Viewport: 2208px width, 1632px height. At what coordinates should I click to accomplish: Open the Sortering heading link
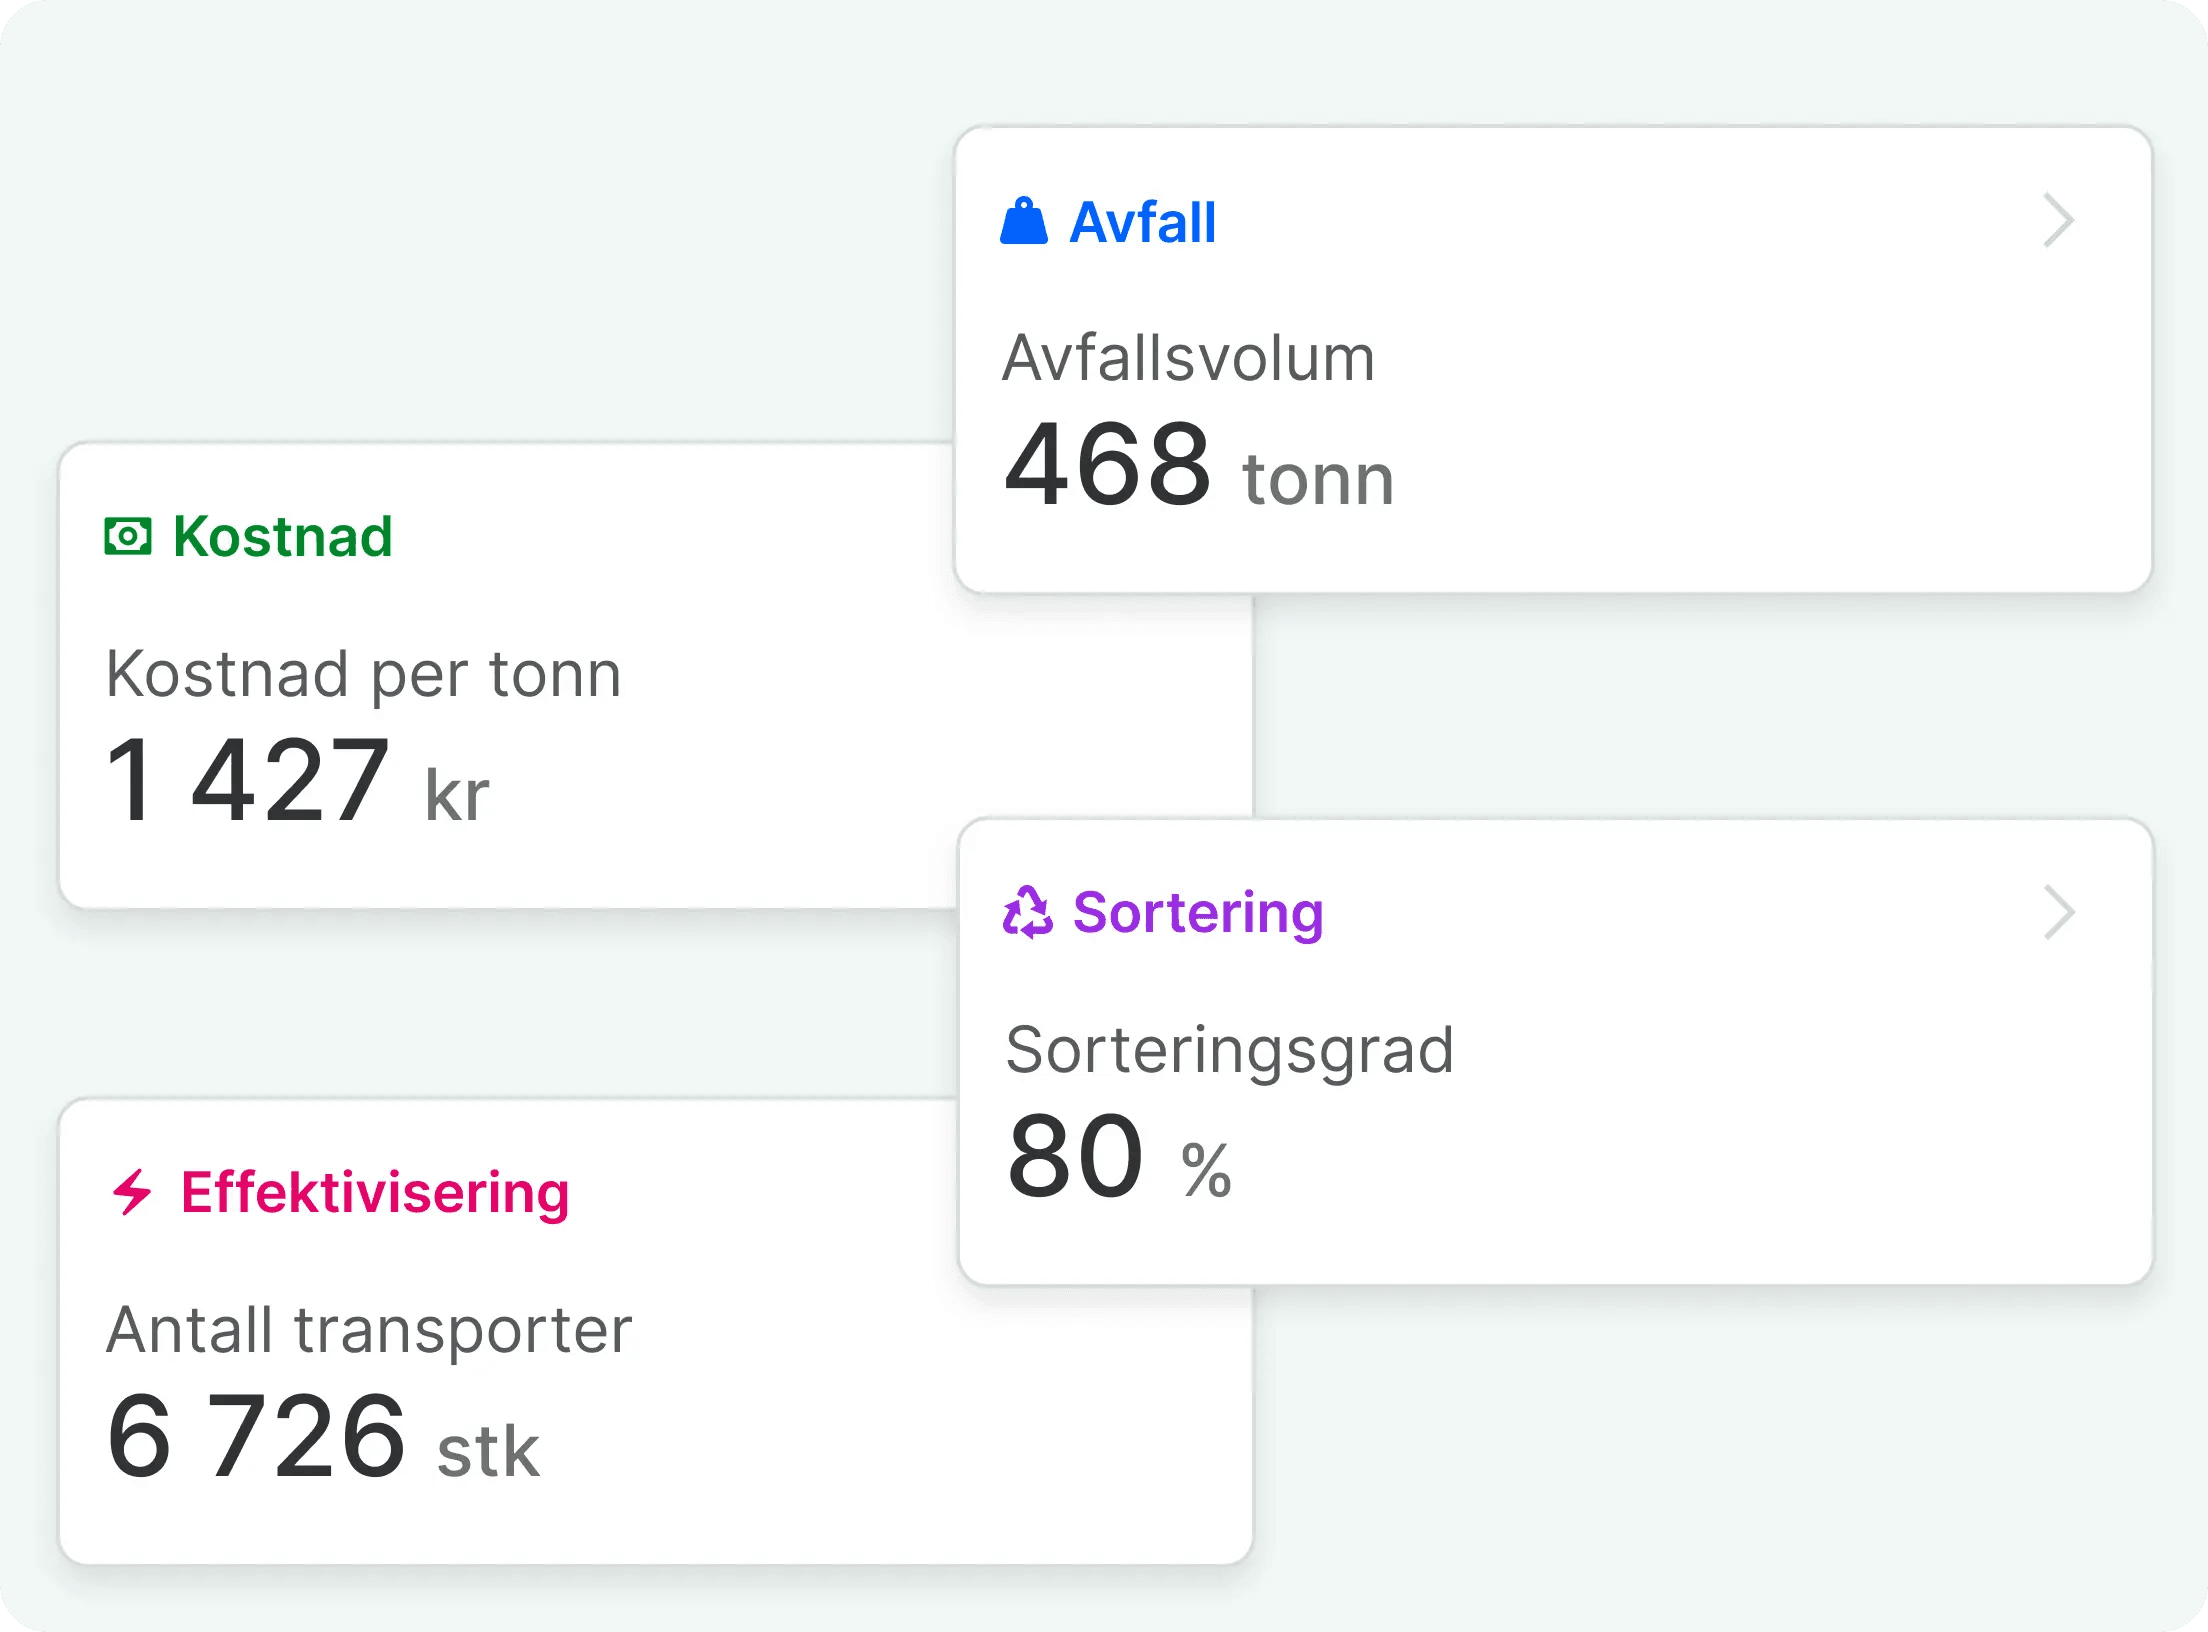tap(1197, 913)
